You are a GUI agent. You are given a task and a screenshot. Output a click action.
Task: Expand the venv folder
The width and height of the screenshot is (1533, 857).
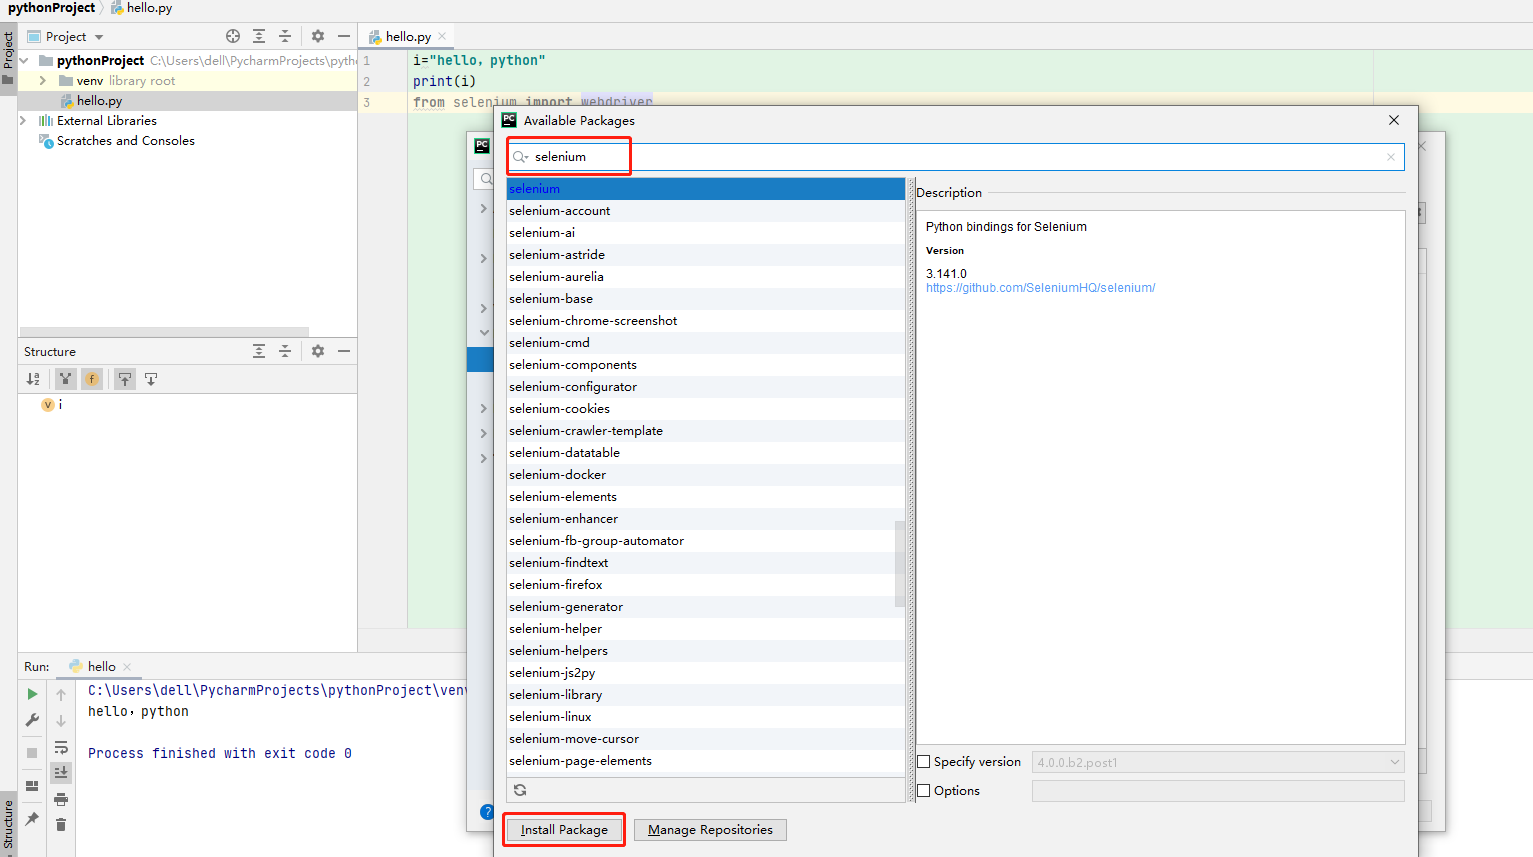pyautogui.click(x=42, y=81)
